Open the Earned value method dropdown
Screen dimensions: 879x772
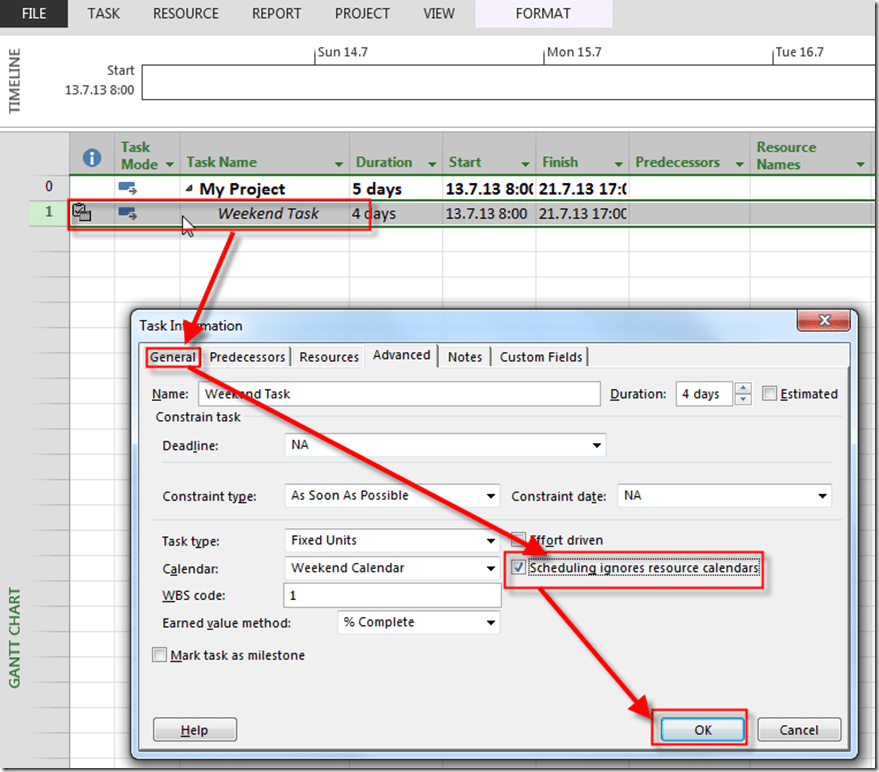coord(490,622)
